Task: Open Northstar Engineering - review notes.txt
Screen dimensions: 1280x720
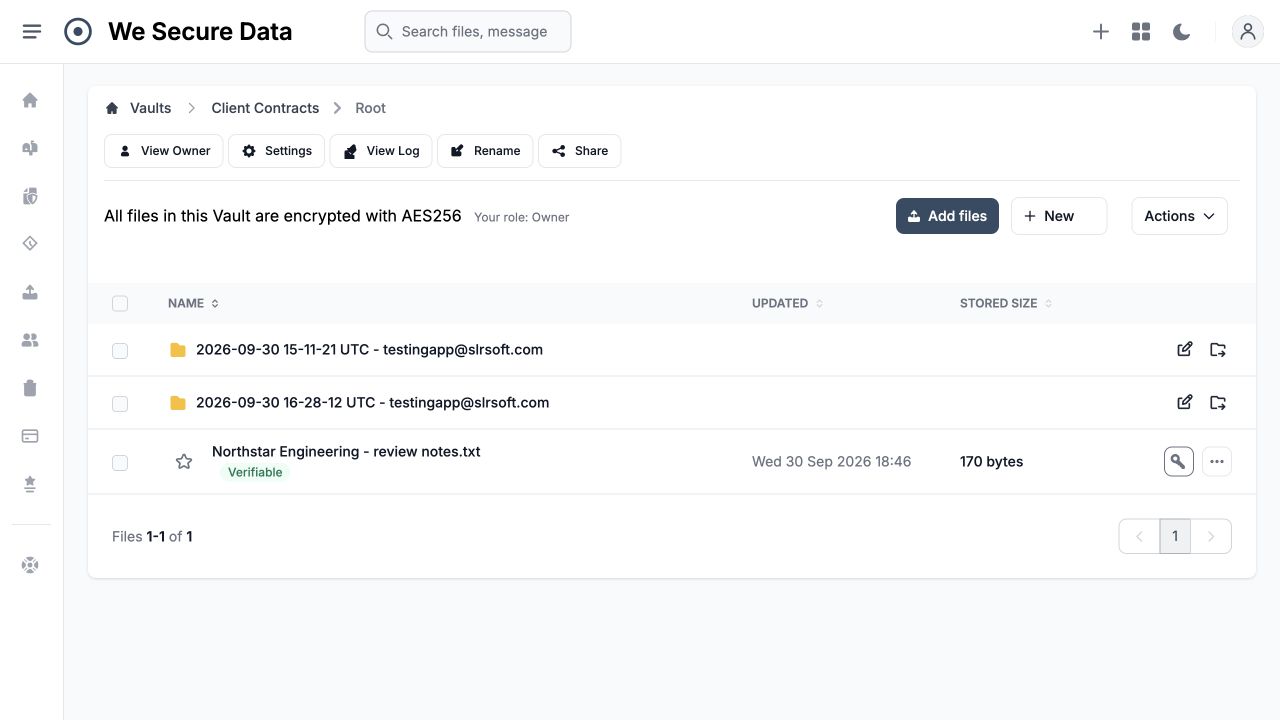Action: 346,452
